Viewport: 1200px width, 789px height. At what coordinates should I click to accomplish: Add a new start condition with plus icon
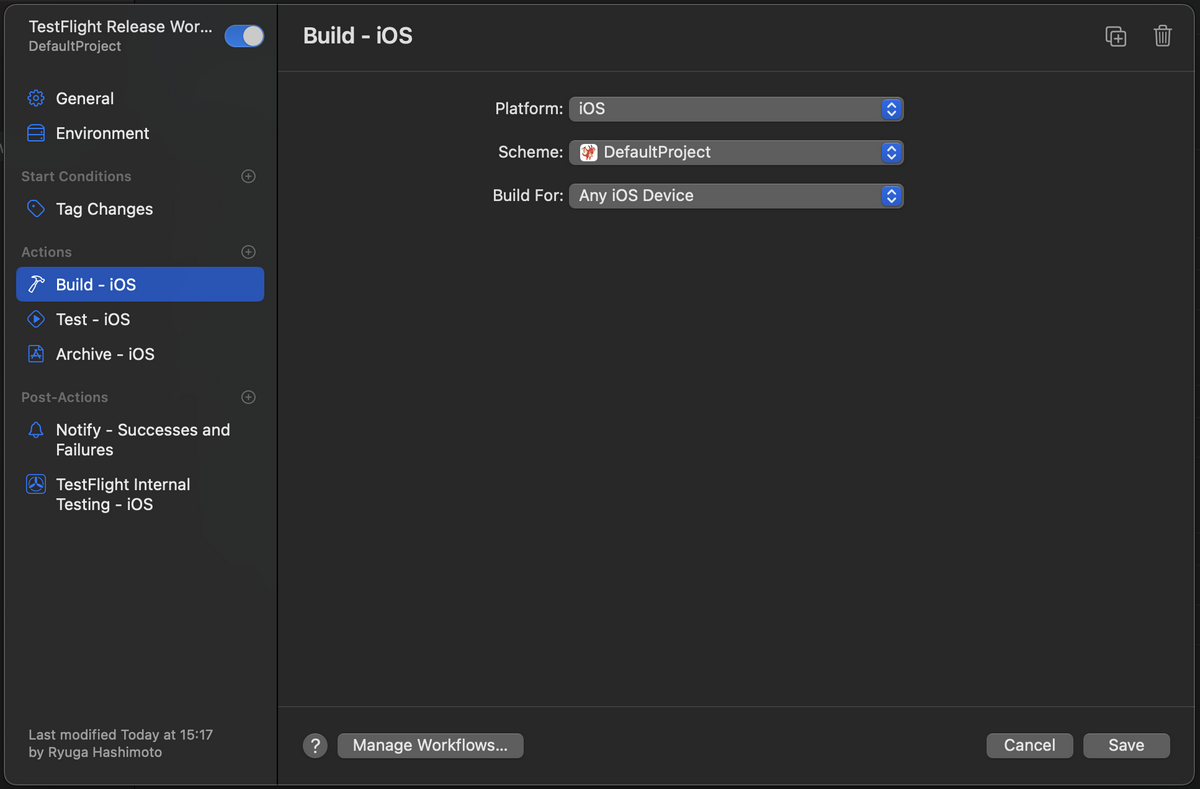pyautogui.click(x=249, y=176)
